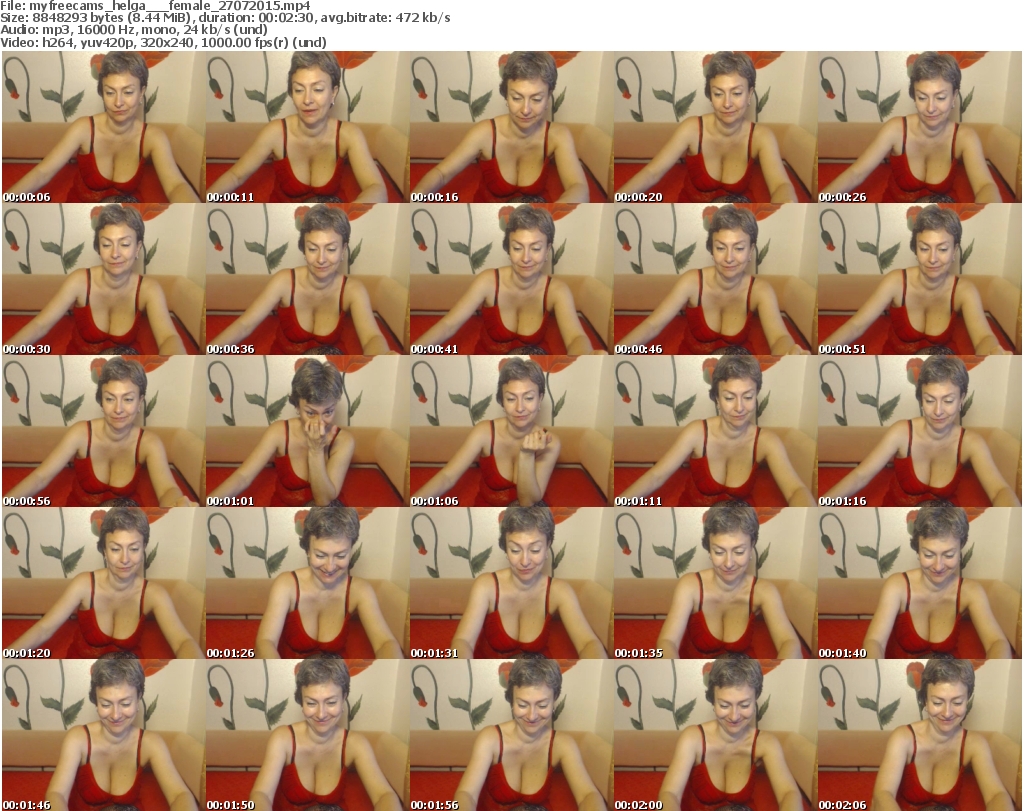1024x811 pixels.
Task: Click the Audio mp3 info line
Action: pyautogui.click(x=134, y=30)
